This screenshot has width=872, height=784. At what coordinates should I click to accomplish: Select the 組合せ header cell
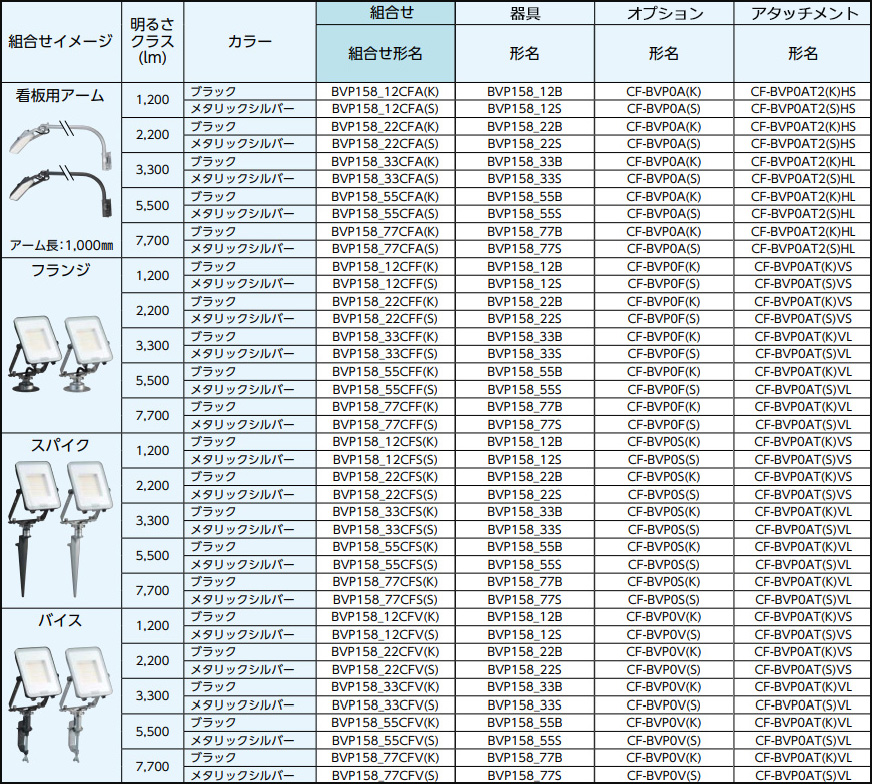(x=385, y=14)
